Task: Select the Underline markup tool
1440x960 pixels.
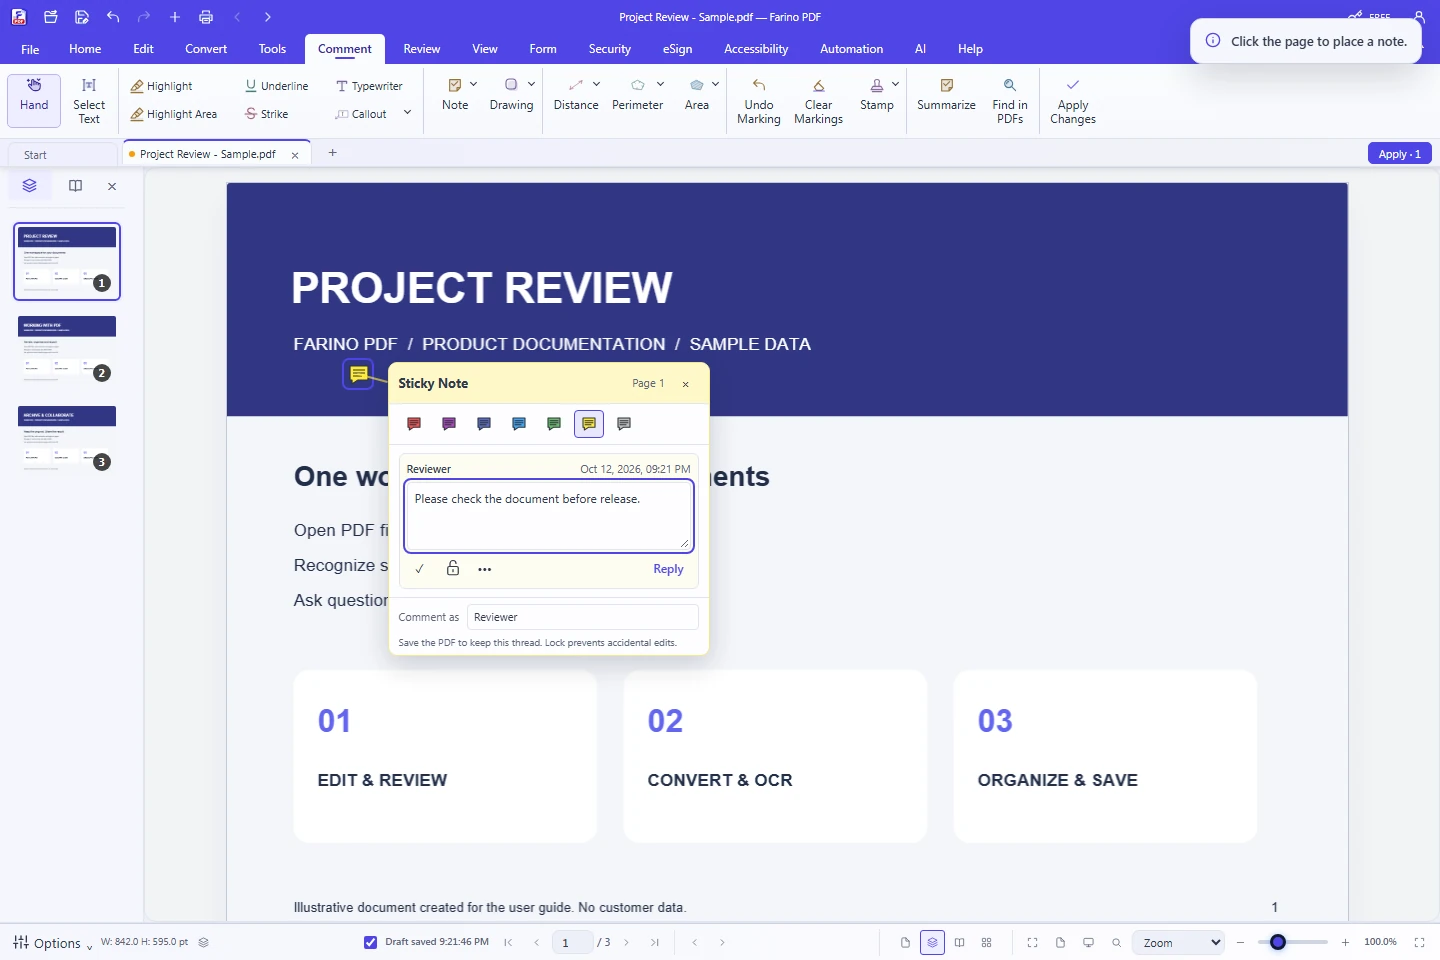Action: pos(277,86)
